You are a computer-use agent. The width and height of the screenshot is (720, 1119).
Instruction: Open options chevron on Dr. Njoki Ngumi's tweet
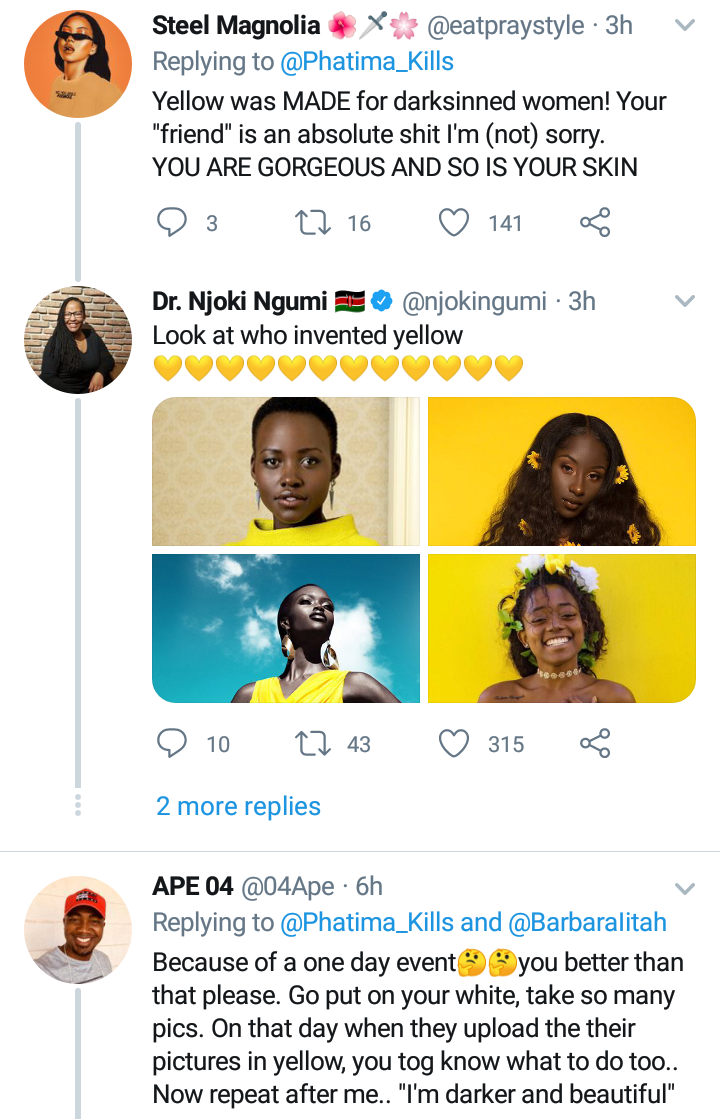pyautogui.click(x=685, y=301)
